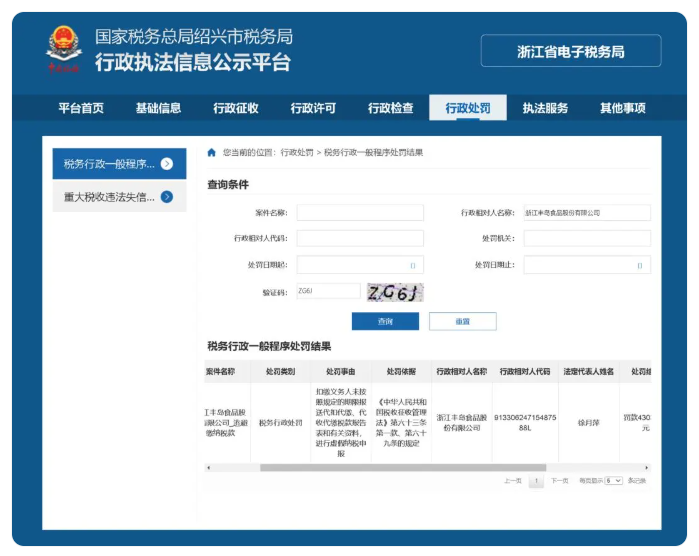699x556 pixels.
Task: Open calendar icon for 处罚日期止 field
Action: click(640, 265)
